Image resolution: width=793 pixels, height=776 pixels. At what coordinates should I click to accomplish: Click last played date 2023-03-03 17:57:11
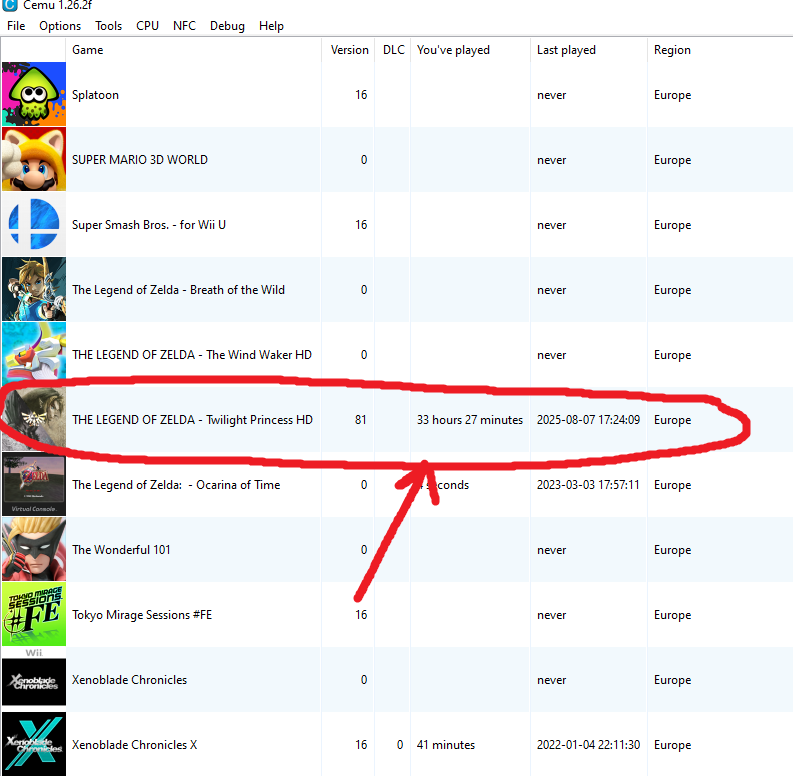click(588, 485)
